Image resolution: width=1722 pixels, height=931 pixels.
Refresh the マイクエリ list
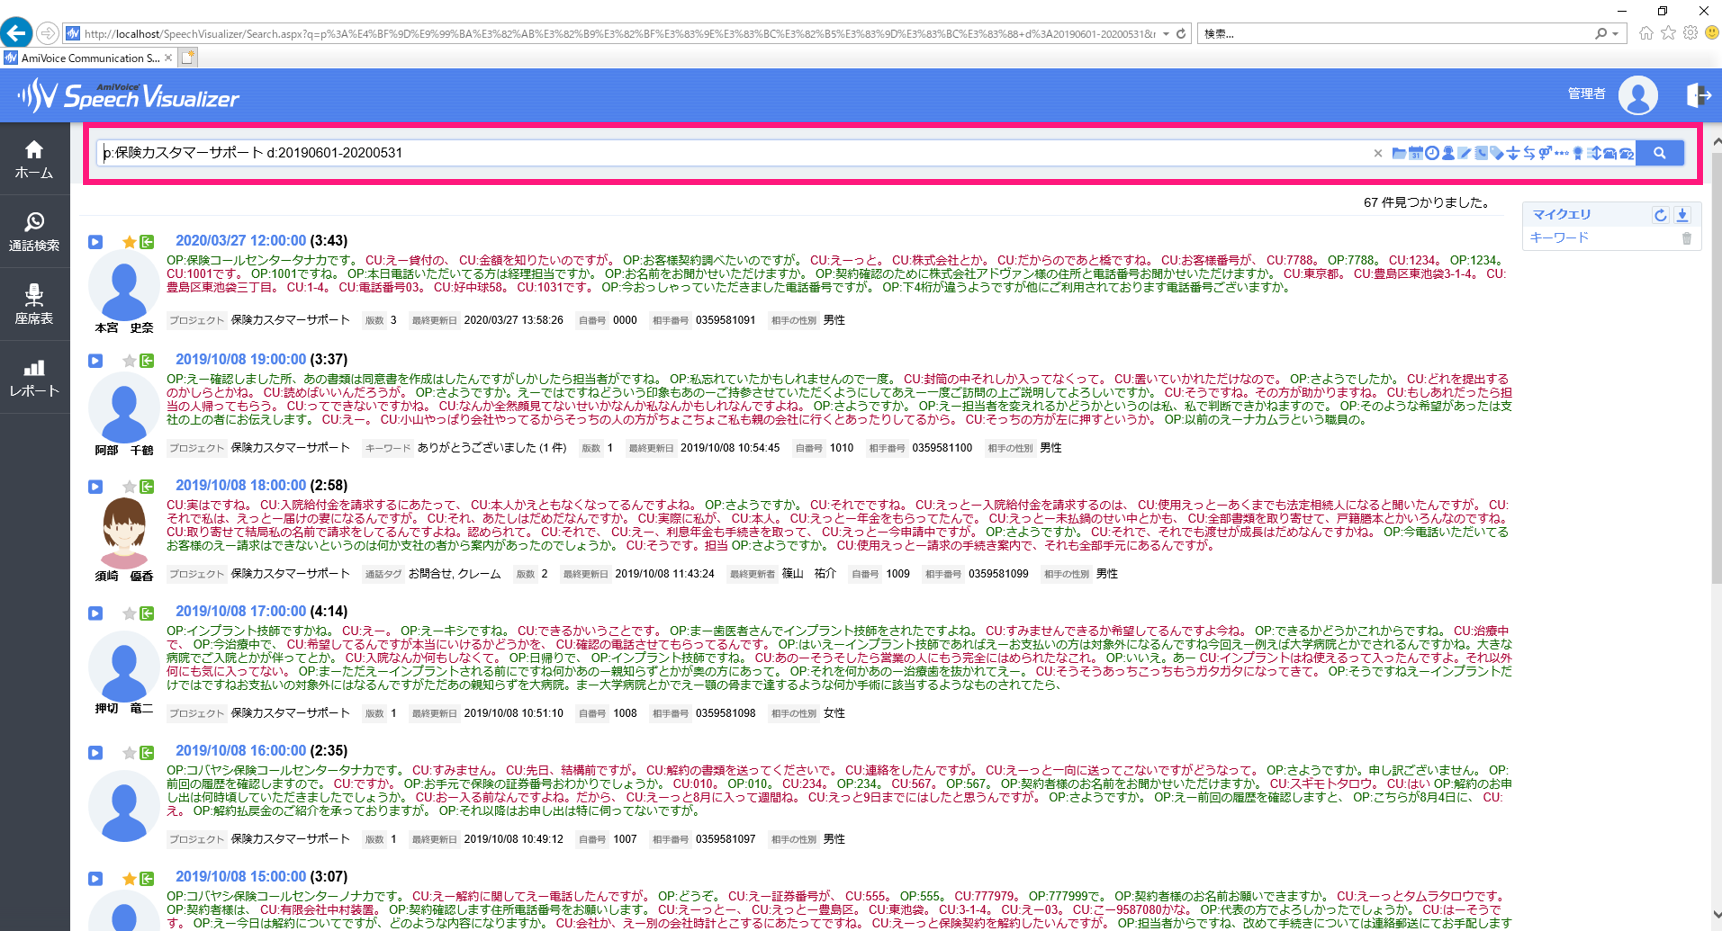pyautogui.click(x=1660, y=215)
